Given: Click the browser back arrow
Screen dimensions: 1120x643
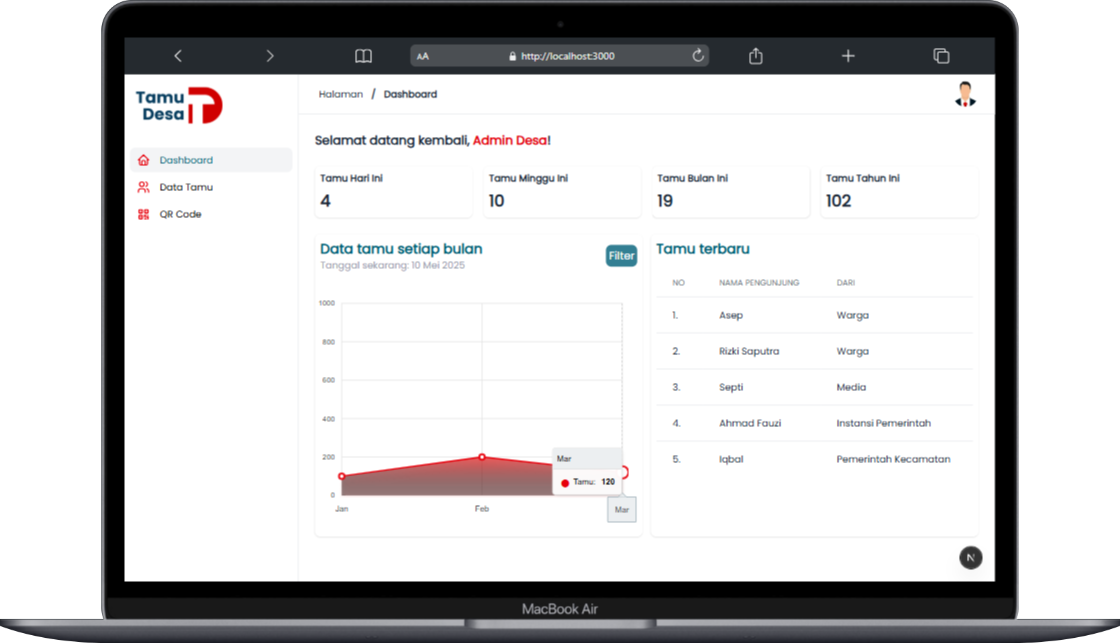Looking at the screenshot, I should 178,56.
